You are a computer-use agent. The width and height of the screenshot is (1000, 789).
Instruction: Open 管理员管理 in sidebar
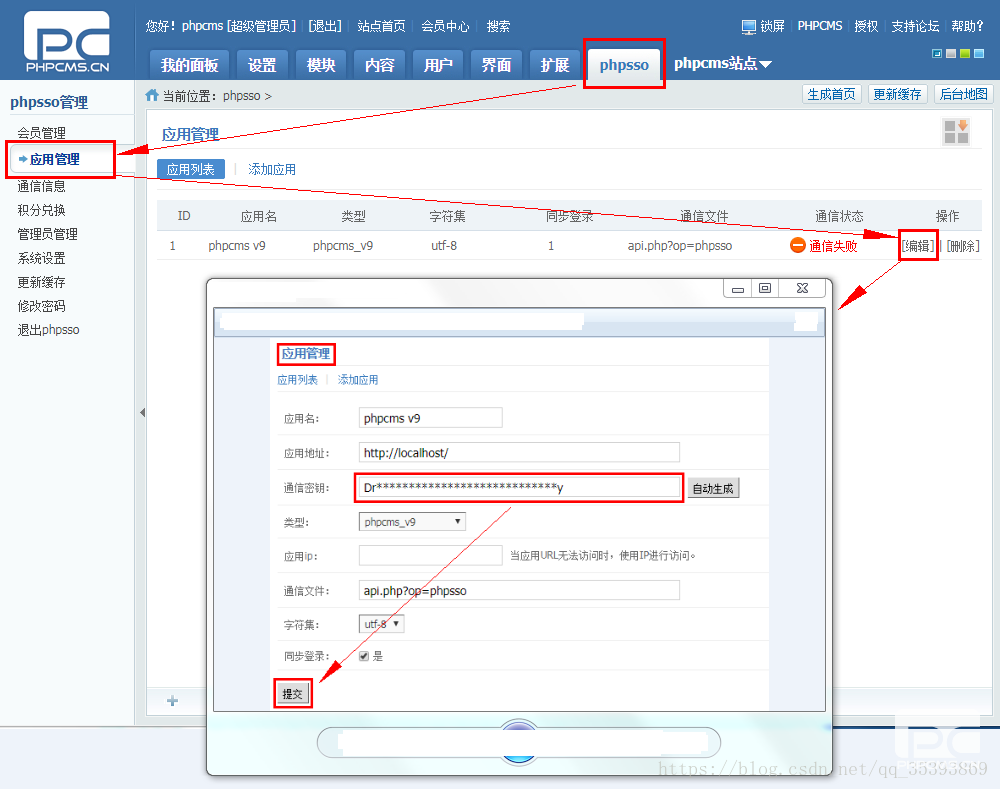(x=47, y=234)
